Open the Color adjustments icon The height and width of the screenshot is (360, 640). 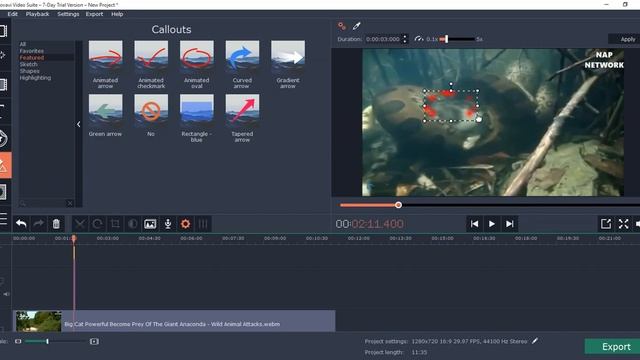tap(133, 224)
